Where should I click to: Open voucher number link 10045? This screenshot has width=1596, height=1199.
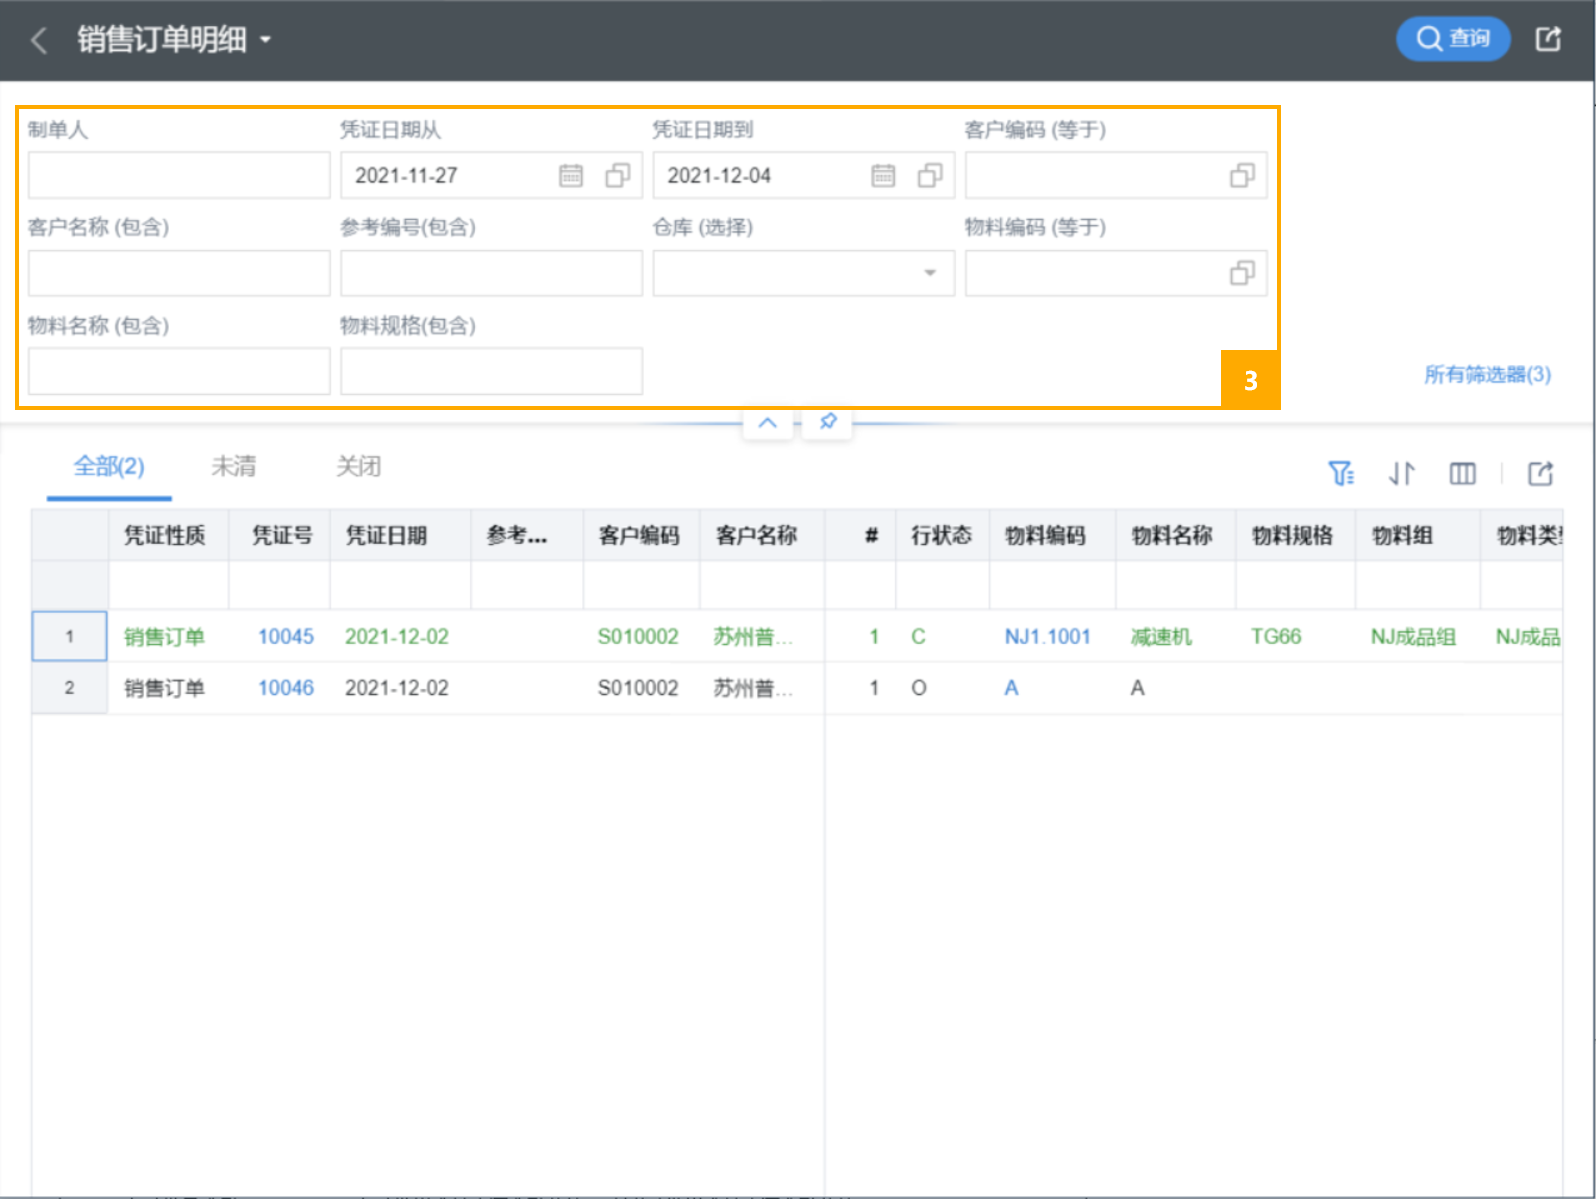click(x=286, y=636)
